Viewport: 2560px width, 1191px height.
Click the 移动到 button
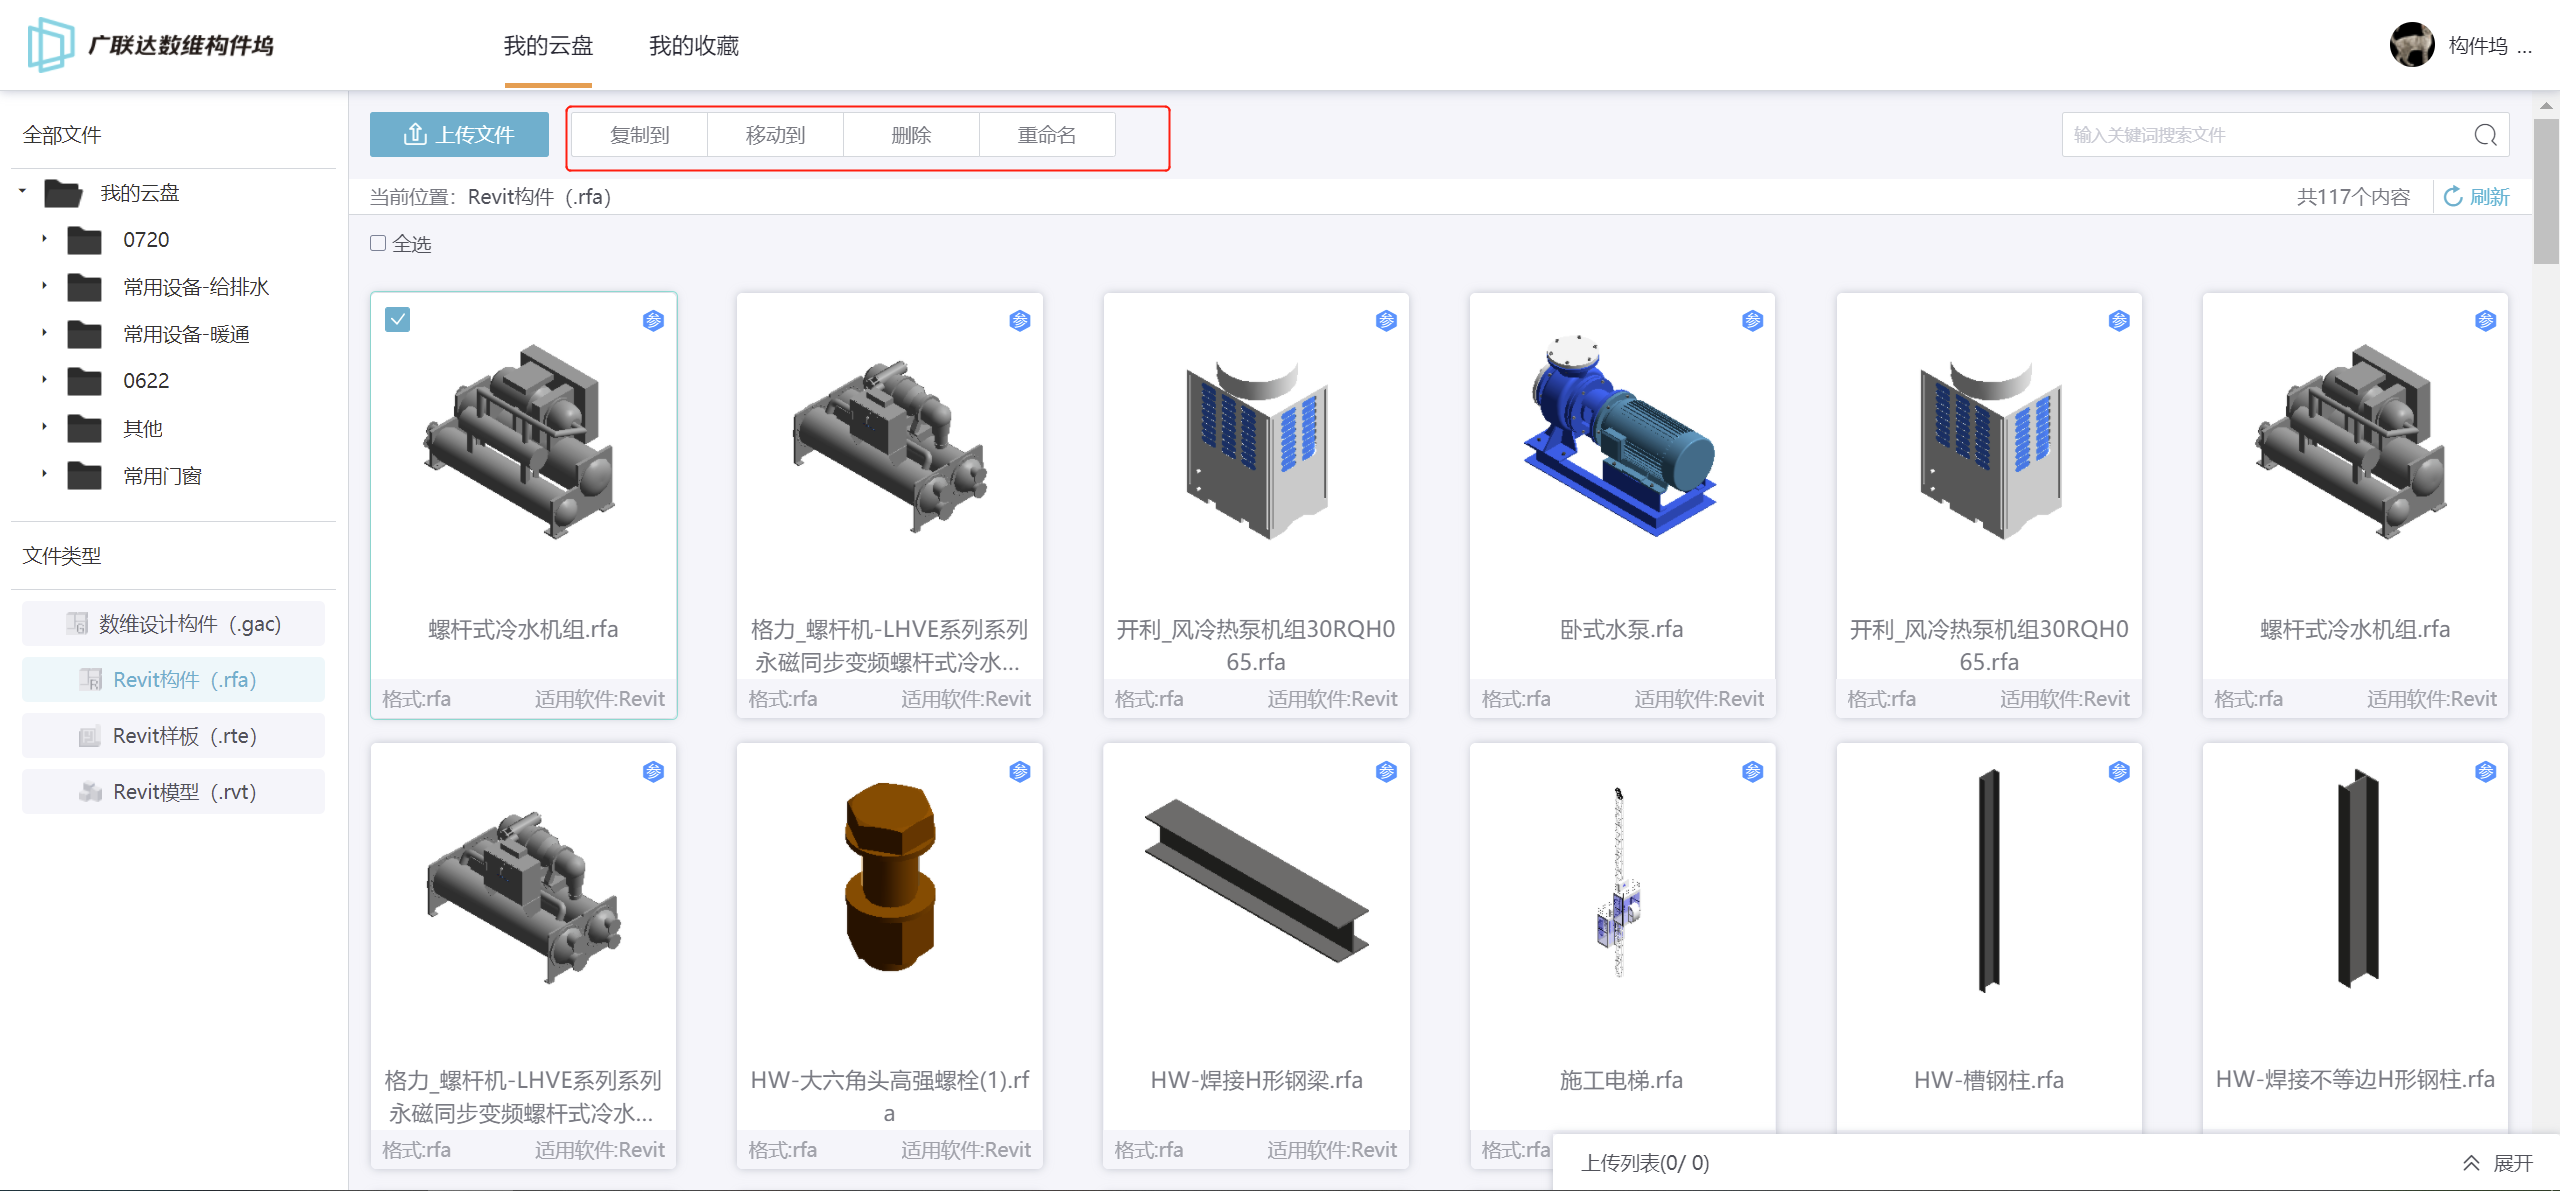point(775,135)
